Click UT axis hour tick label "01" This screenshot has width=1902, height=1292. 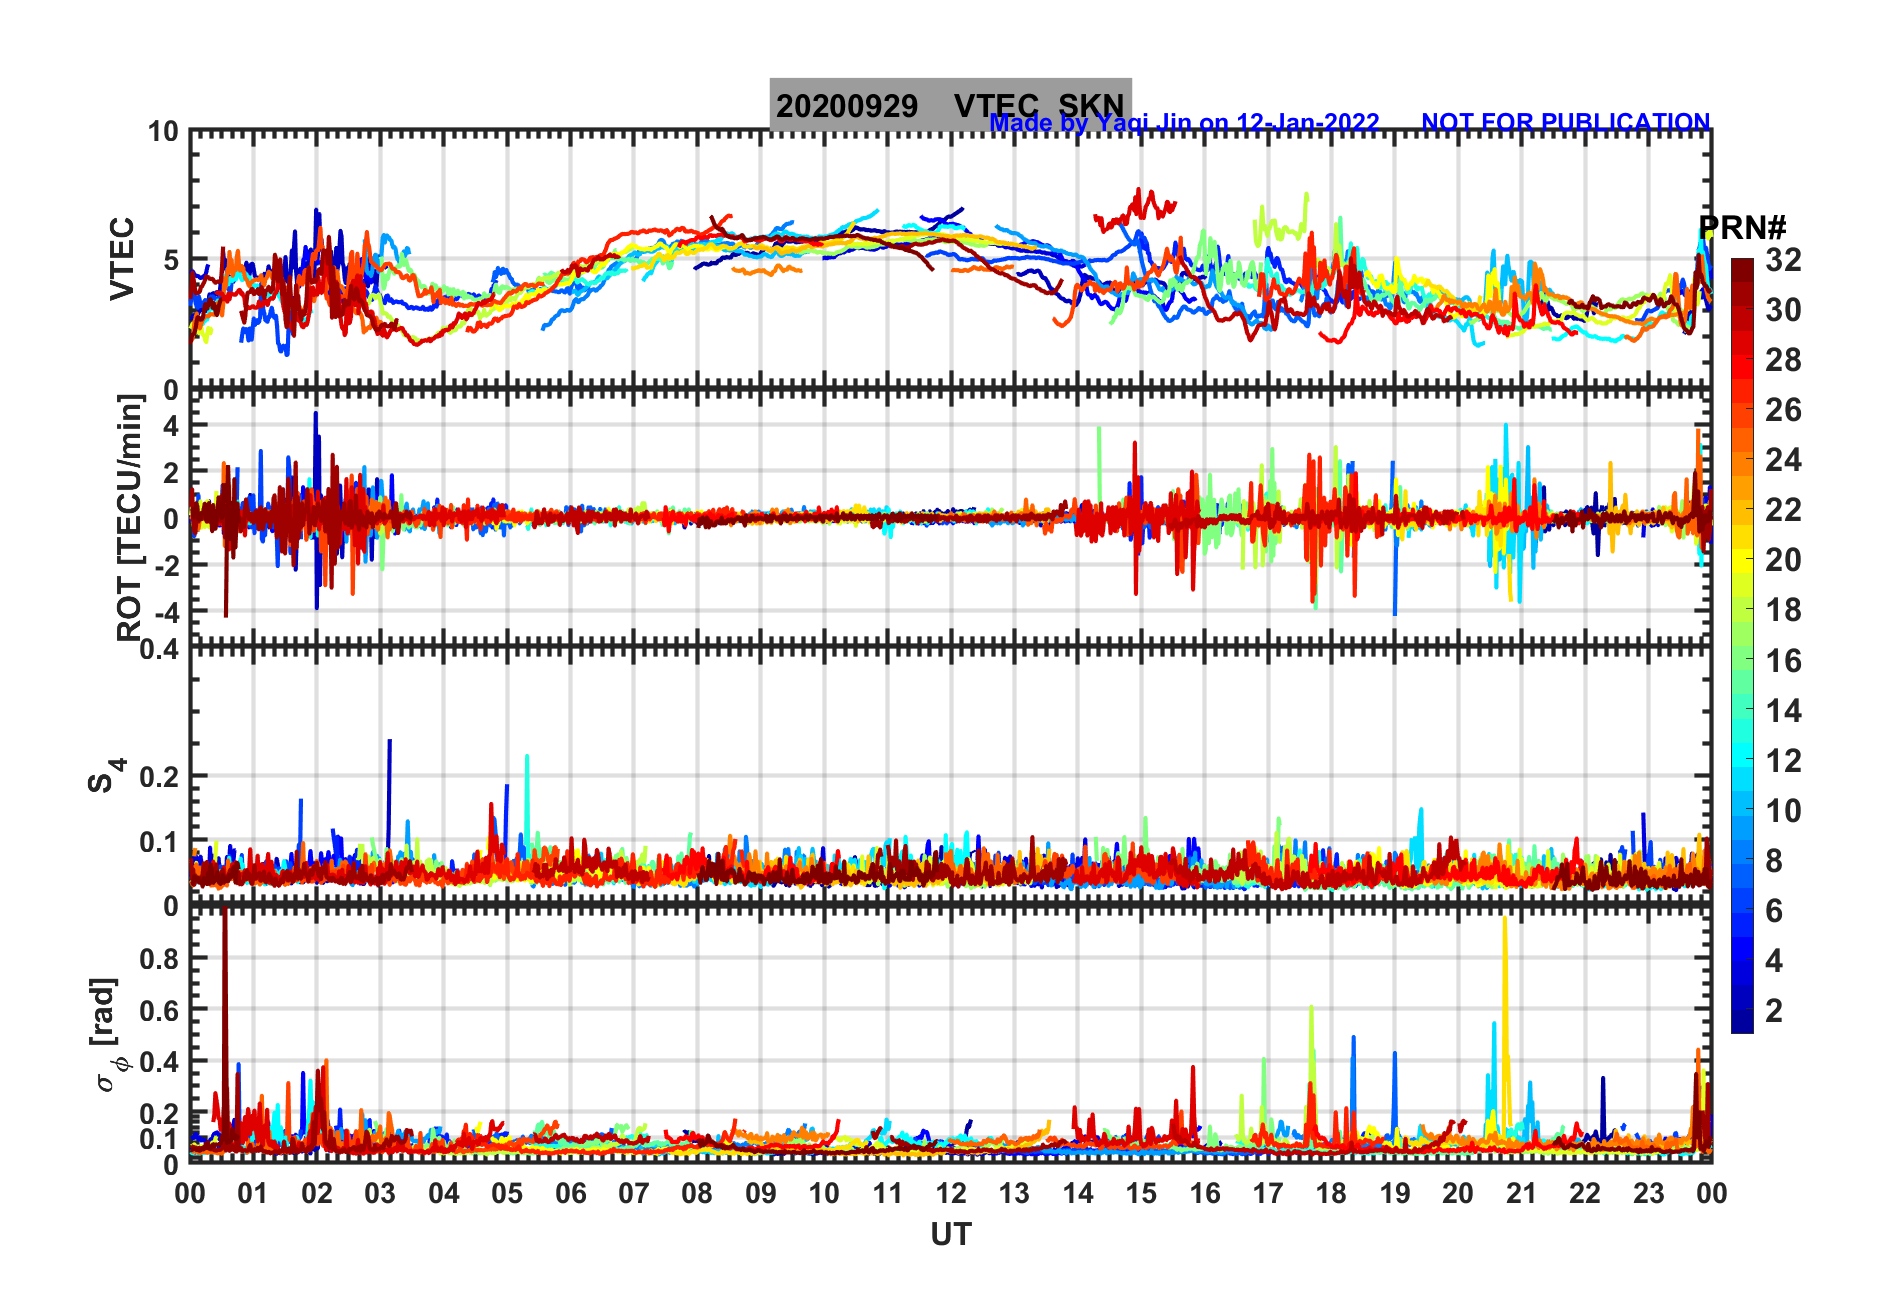click(253, 1193)
